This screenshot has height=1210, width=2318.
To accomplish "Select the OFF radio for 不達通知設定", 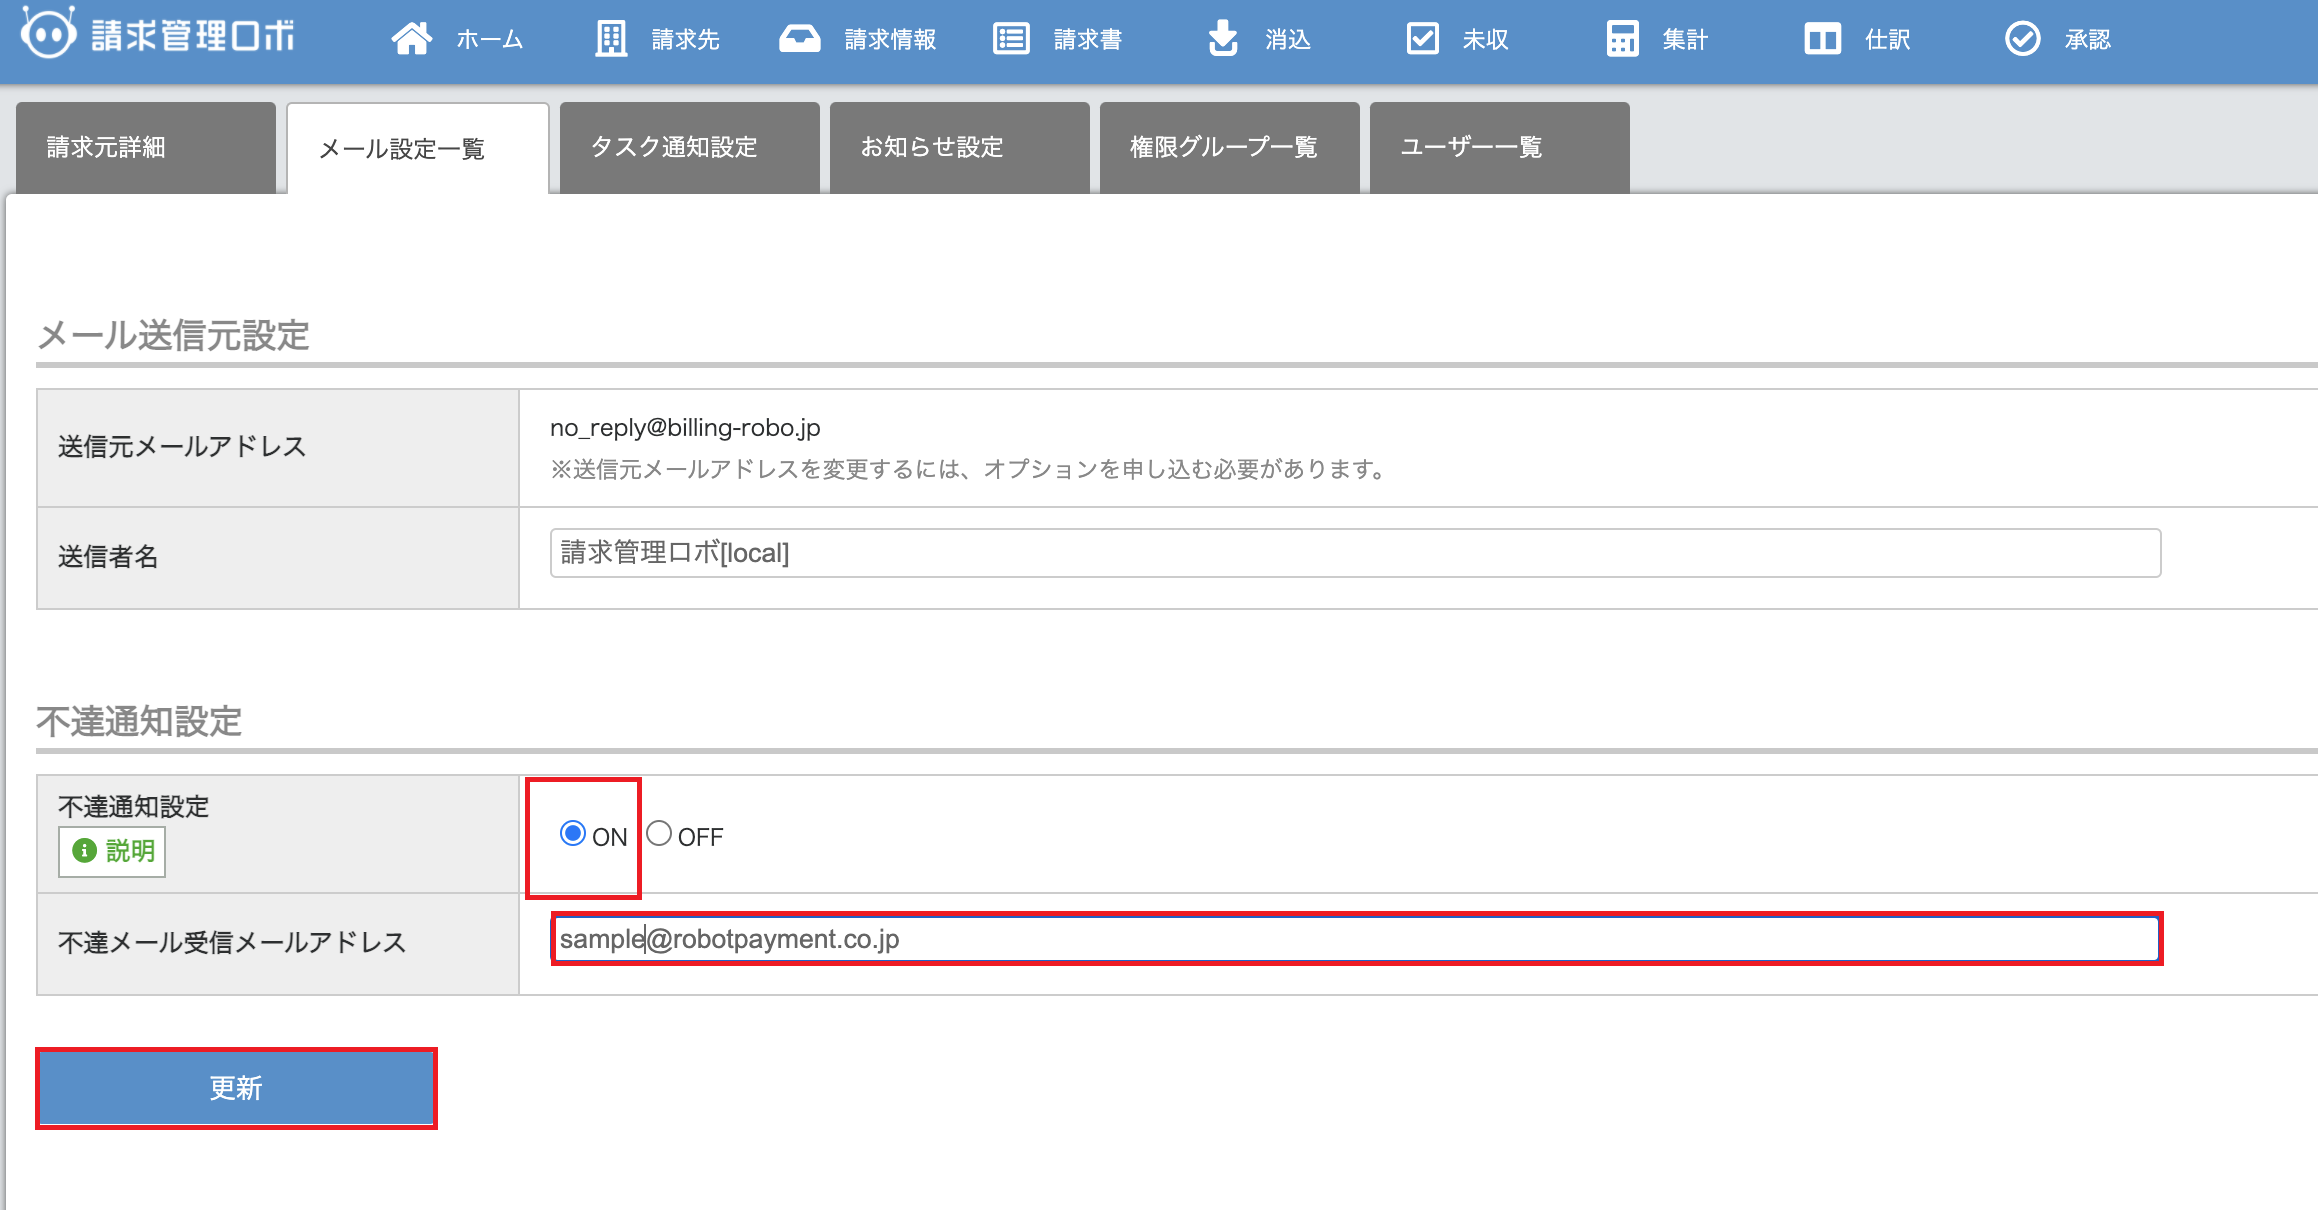I will pyautogui.click(x=659, y=833).
